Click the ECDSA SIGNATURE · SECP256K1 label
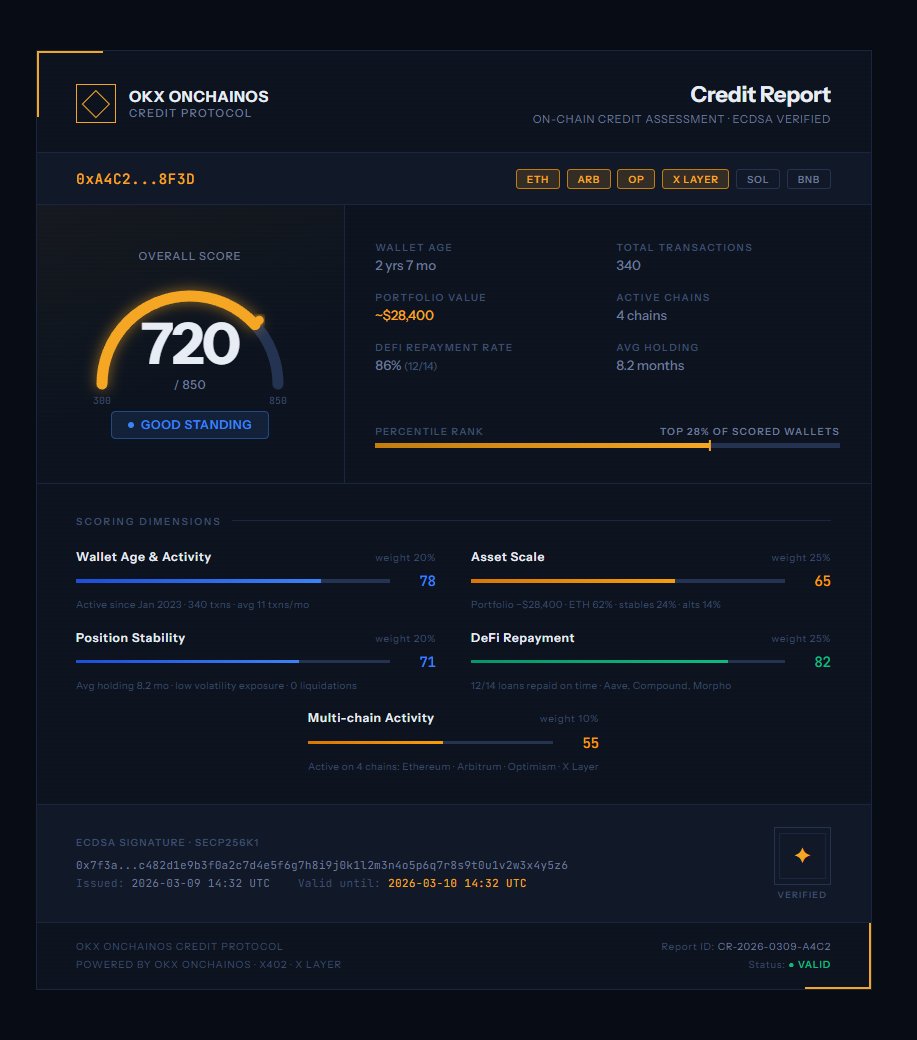The height and width of the screenshot is (1040, 917). click(167, 842)
